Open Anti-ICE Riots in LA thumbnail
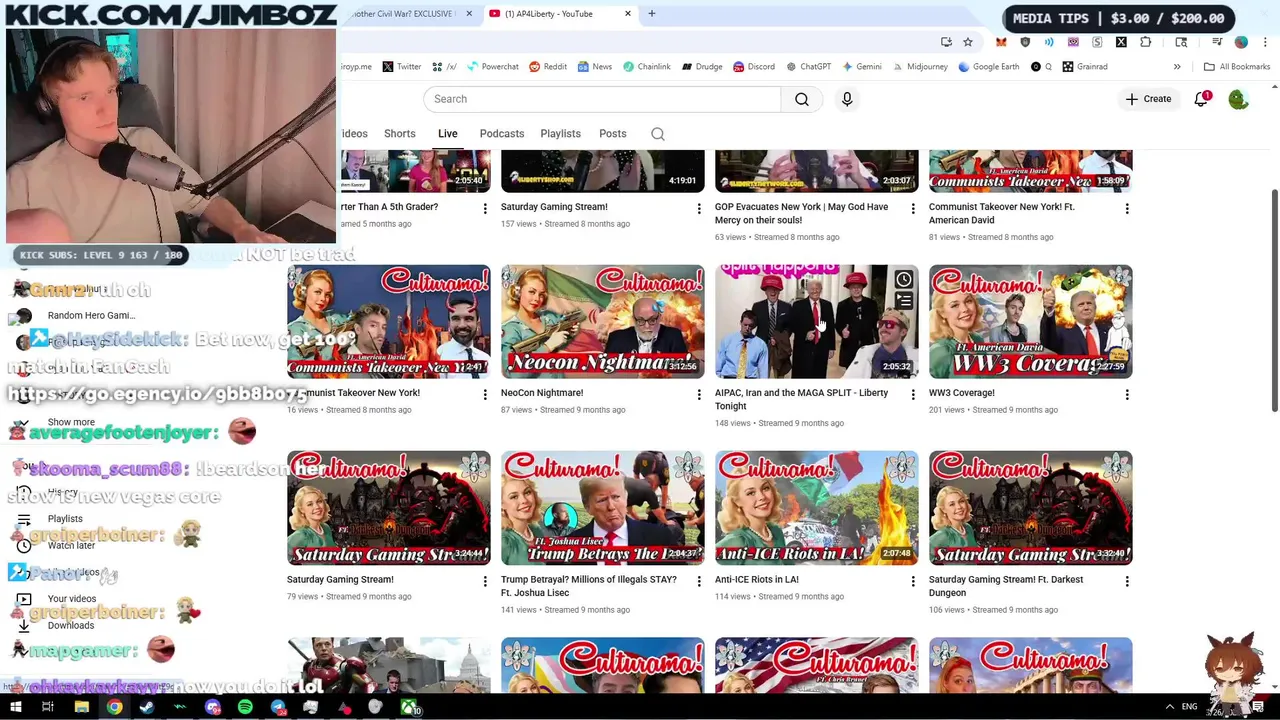 [817, 508]
